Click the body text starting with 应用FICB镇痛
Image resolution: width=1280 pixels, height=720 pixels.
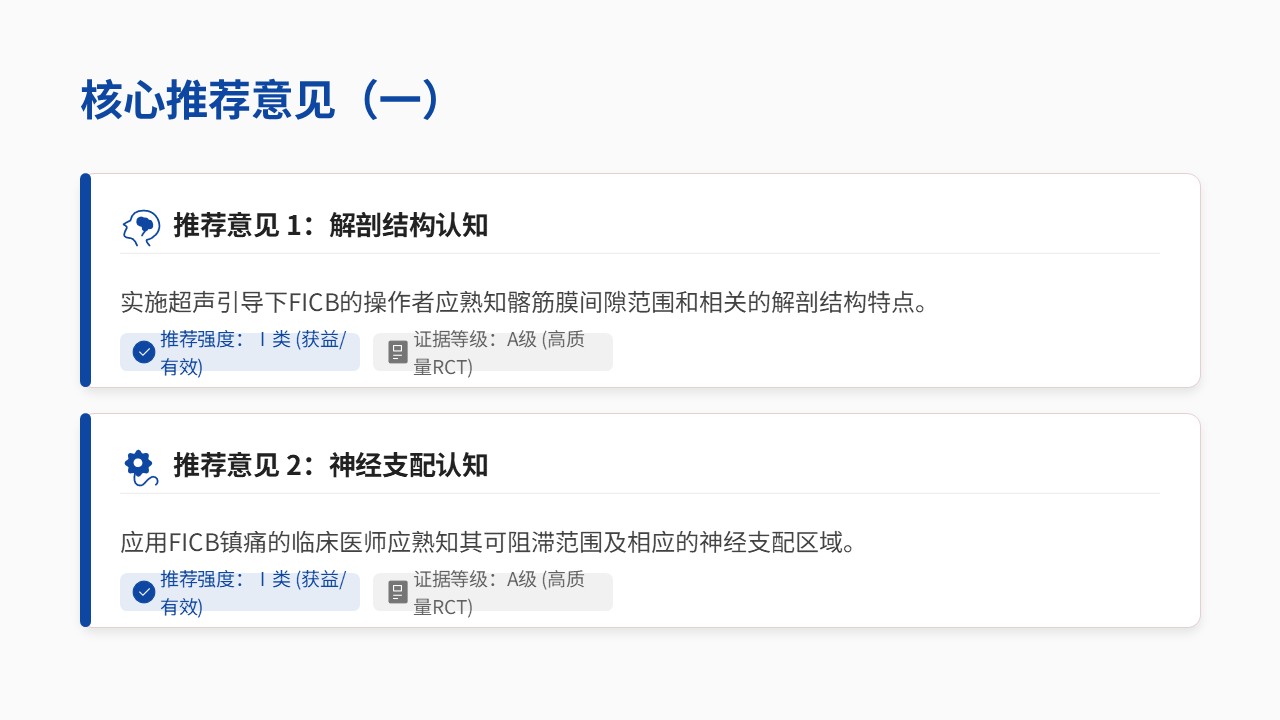(489, 543)
